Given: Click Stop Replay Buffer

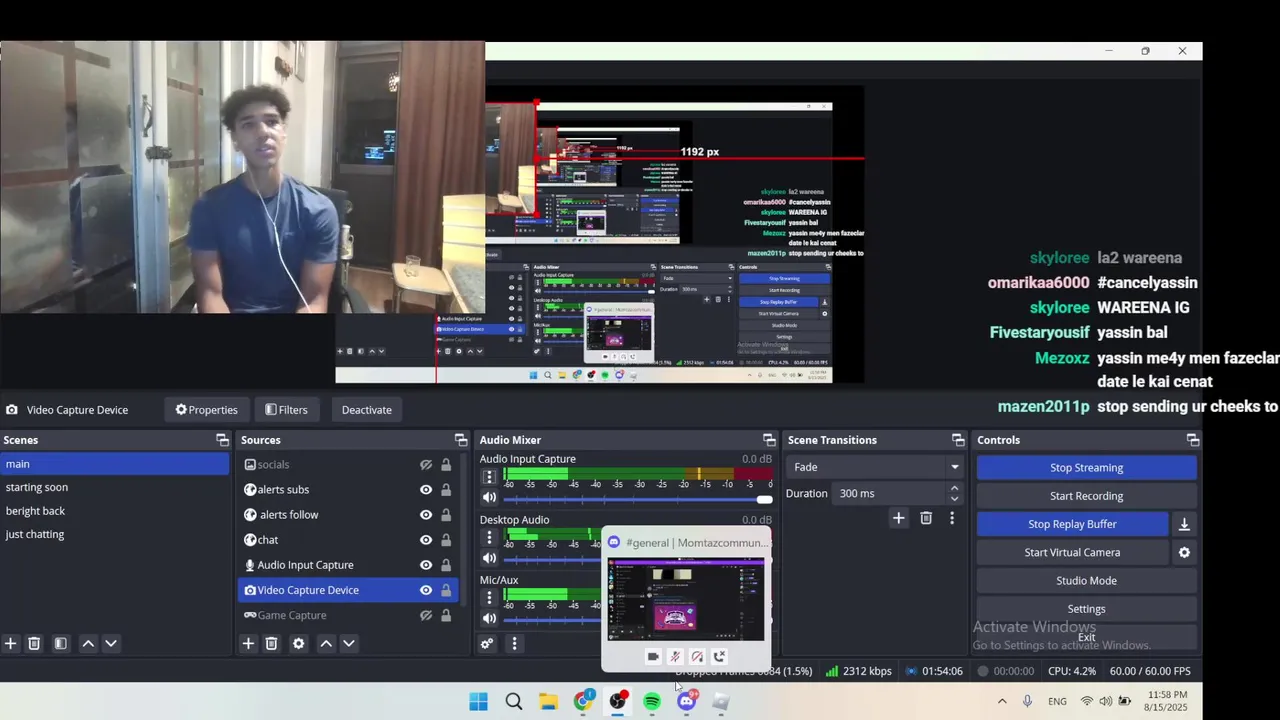Looking at the screenshot, I should [1072, 524].
